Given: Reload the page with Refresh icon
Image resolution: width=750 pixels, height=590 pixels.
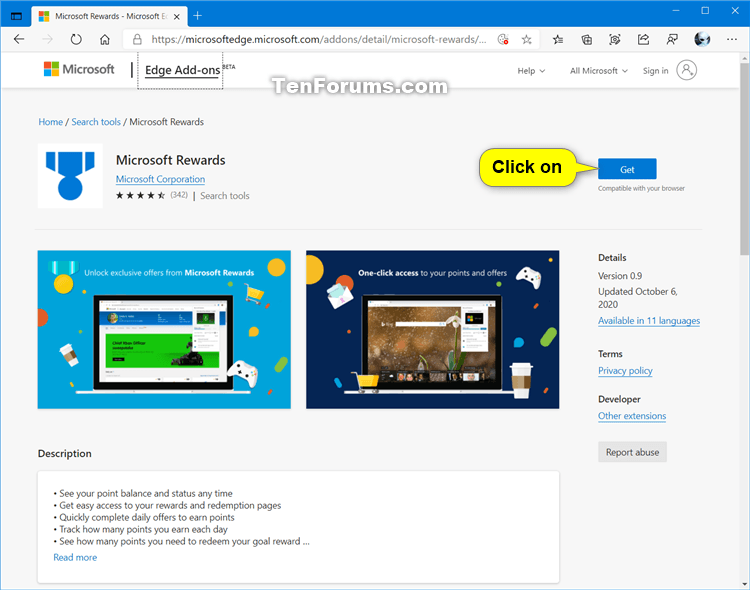Looking at the screenshot, I should [x=76, y=39].
